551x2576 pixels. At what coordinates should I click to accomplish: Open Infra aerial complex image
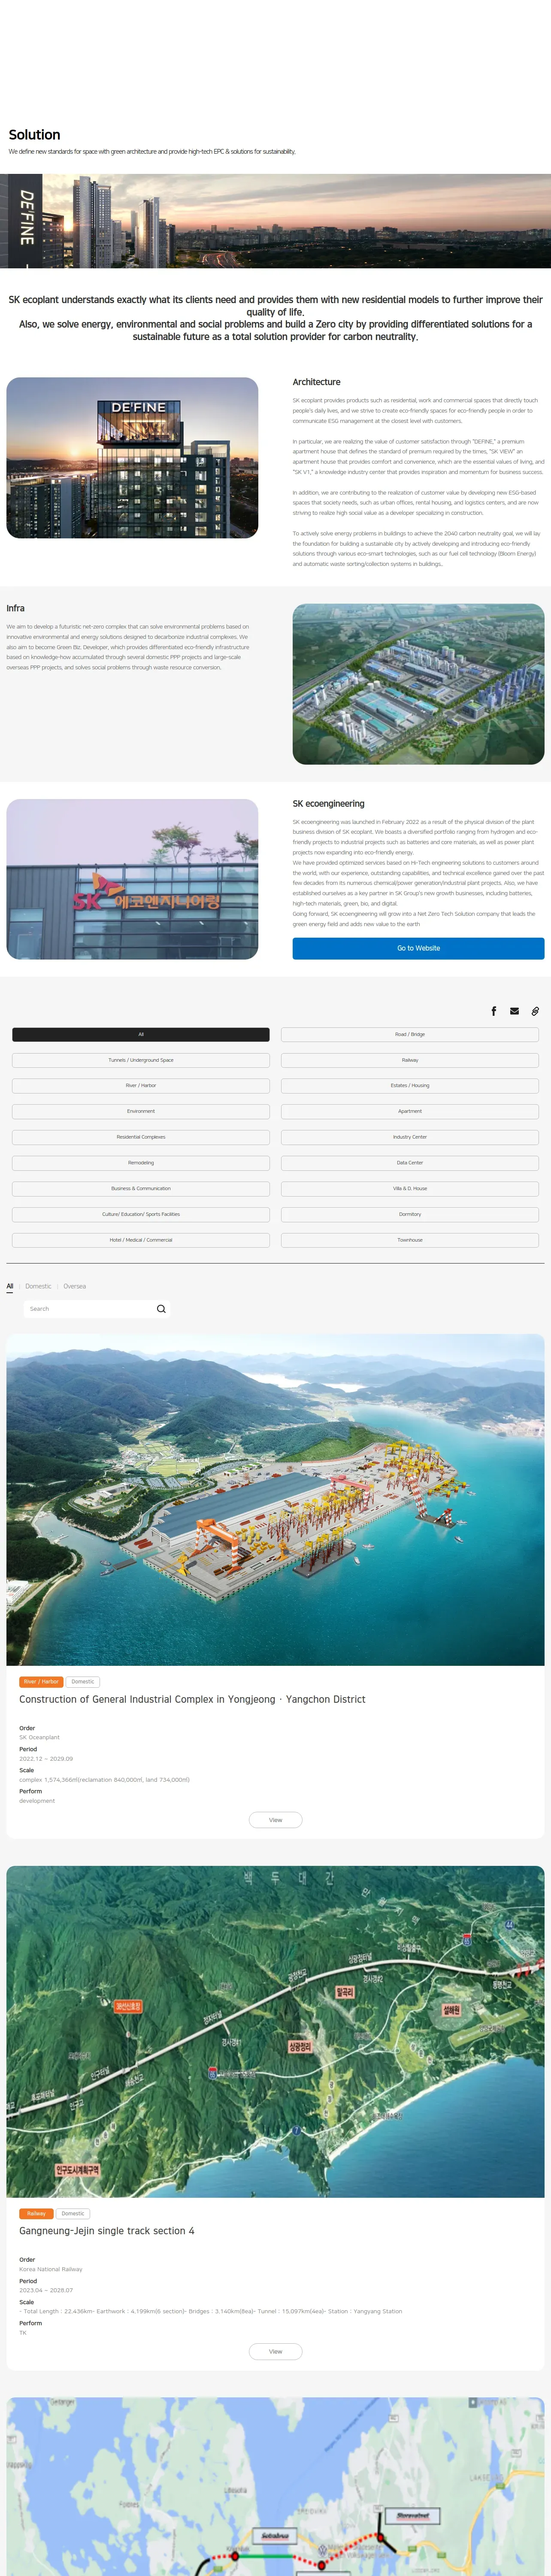point(418,684)
